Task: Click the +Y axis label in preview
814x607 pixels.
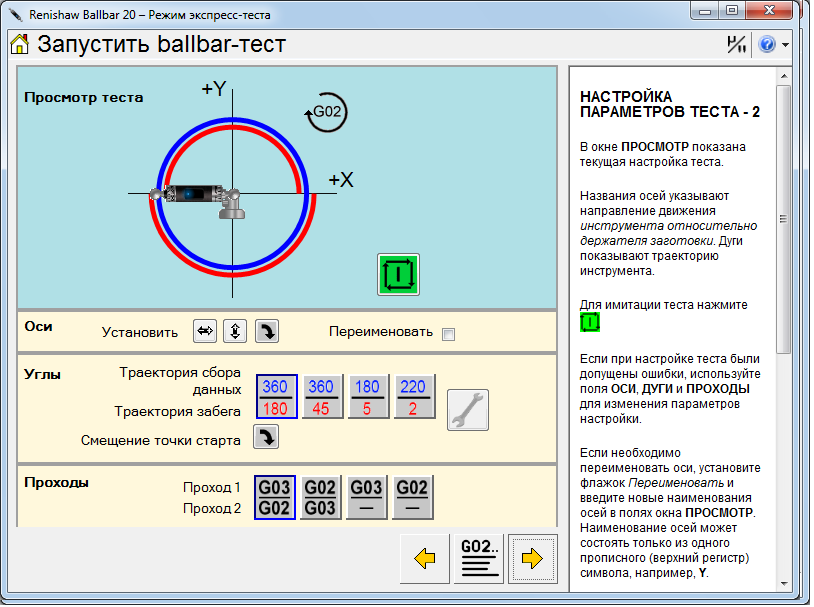Action: [214, 89]
